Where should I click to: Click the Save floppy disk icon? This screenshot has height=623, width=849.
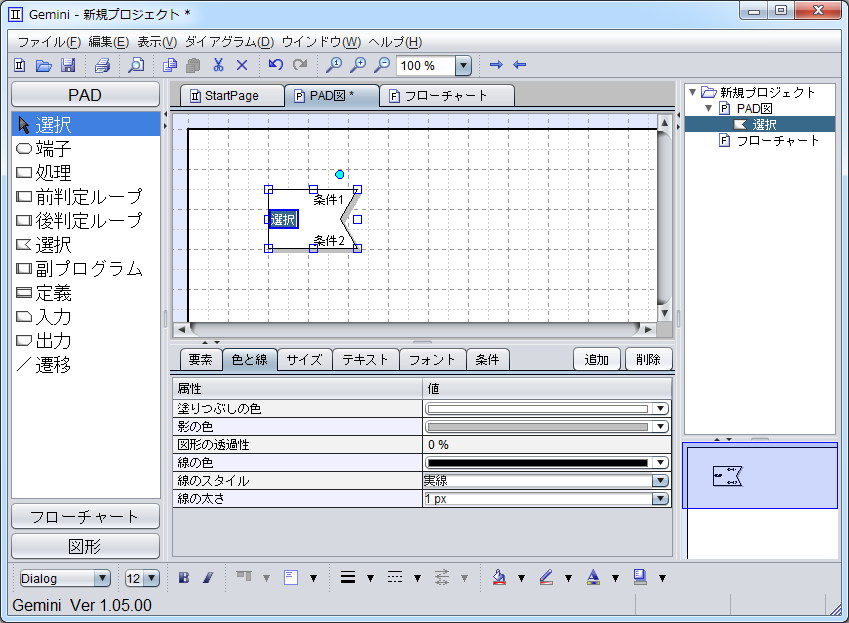coord(68,65)
